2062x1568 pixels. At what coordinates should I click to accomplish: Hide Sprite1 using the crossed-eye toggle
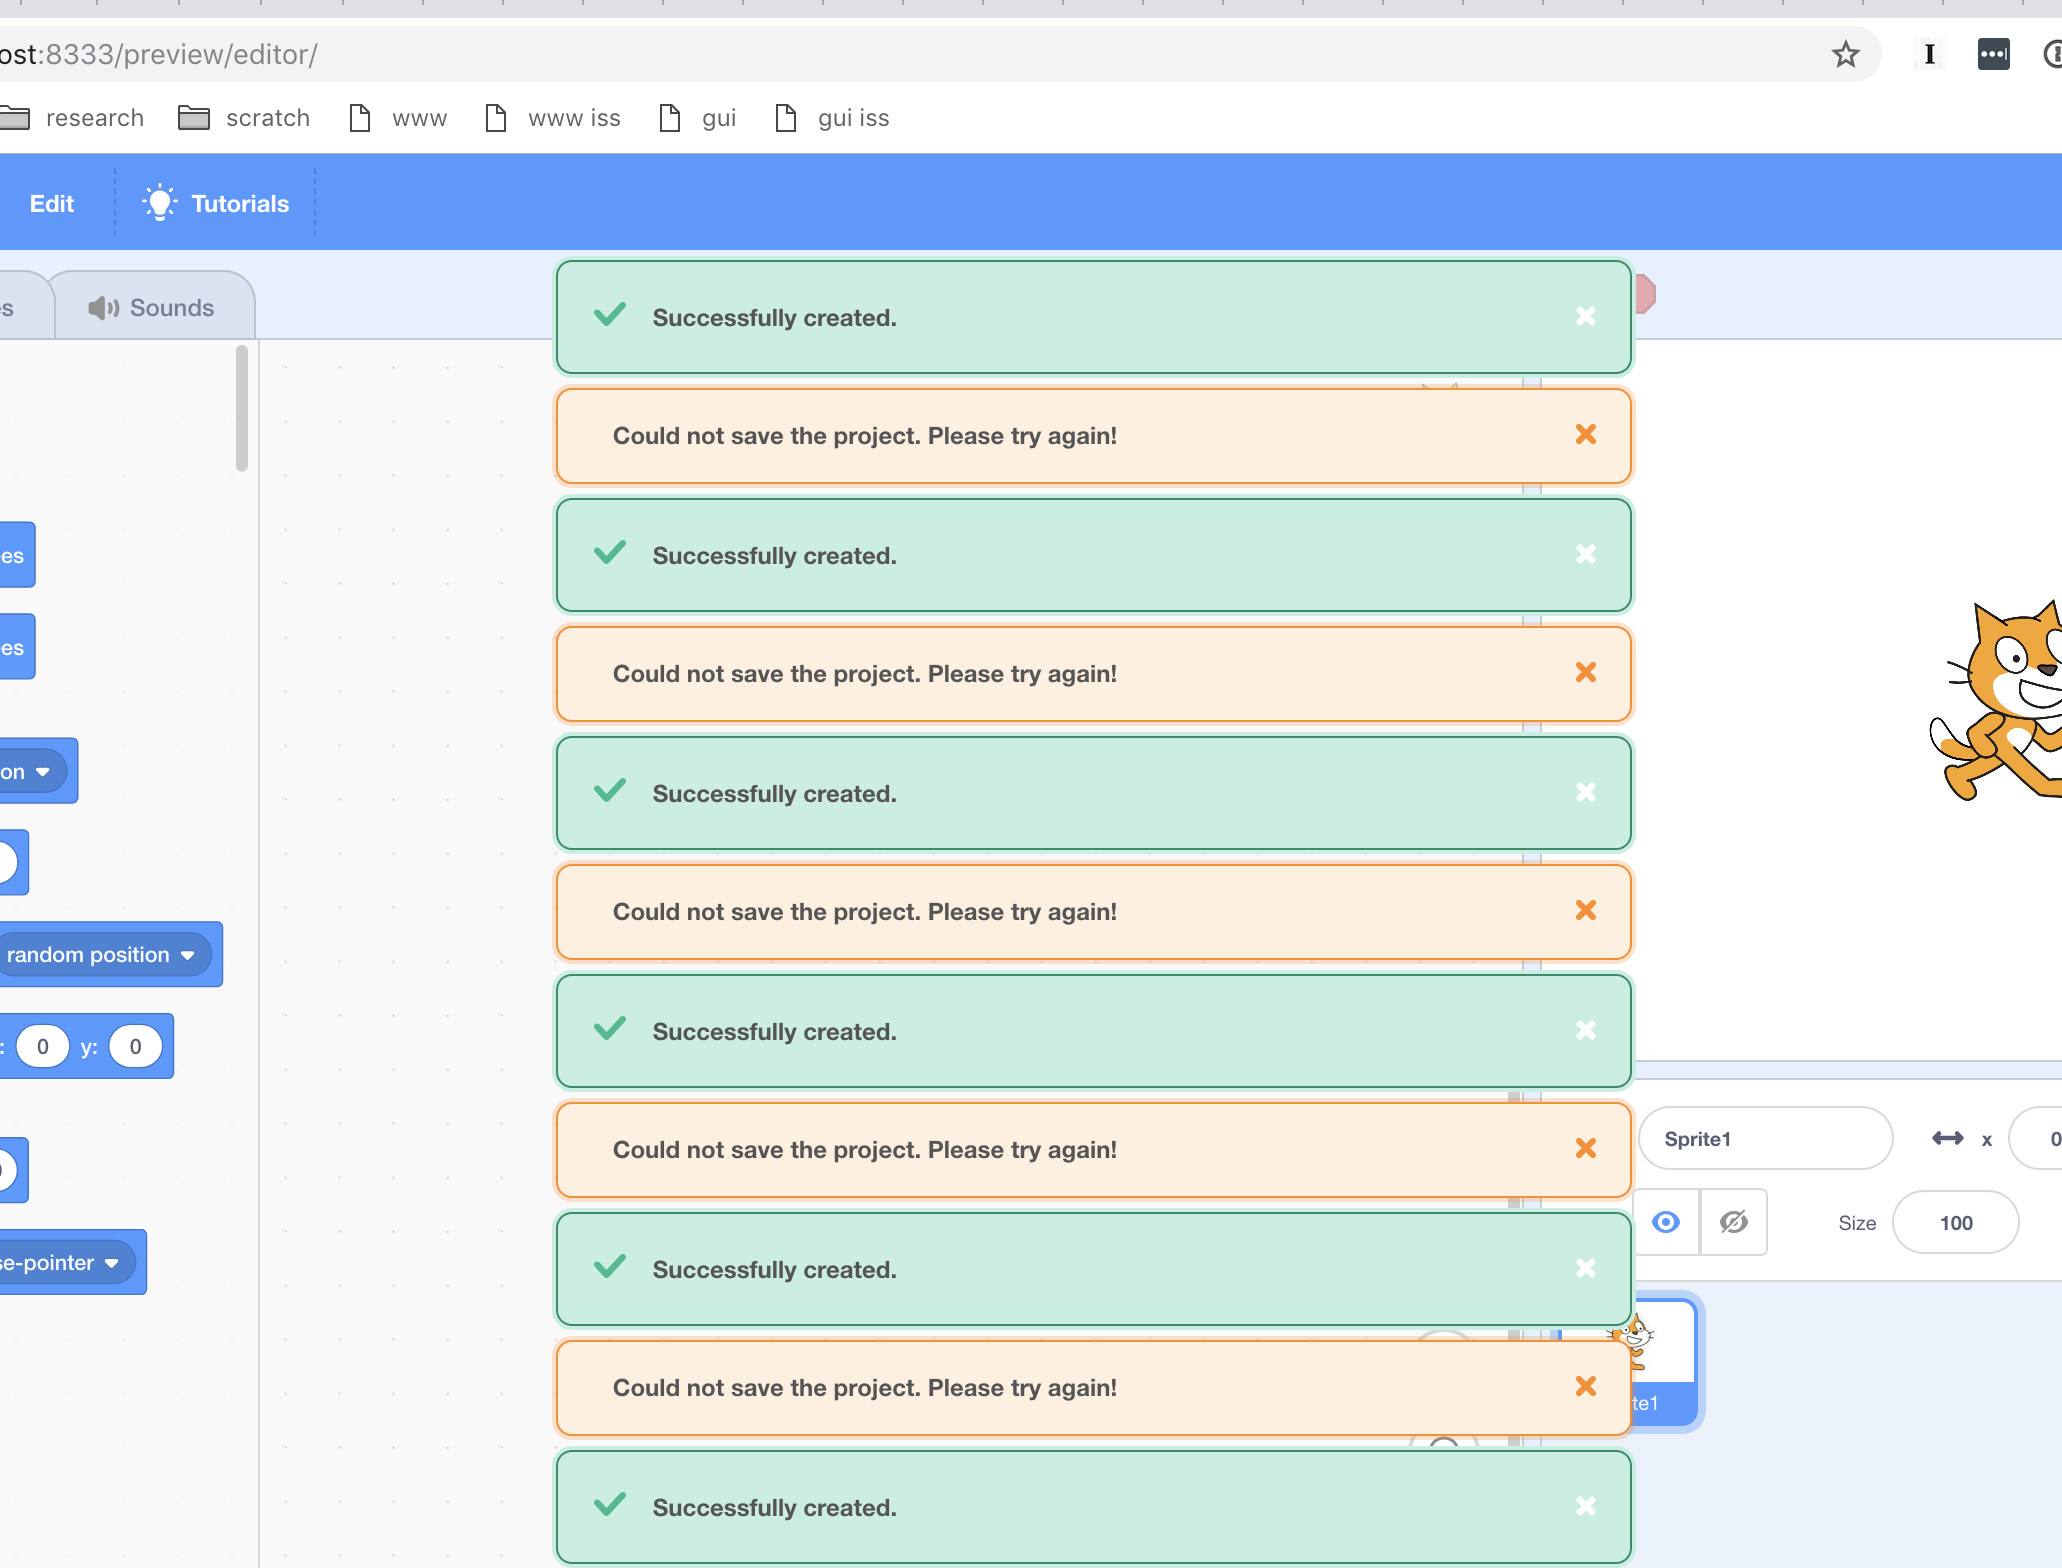click(1733, 1222)
